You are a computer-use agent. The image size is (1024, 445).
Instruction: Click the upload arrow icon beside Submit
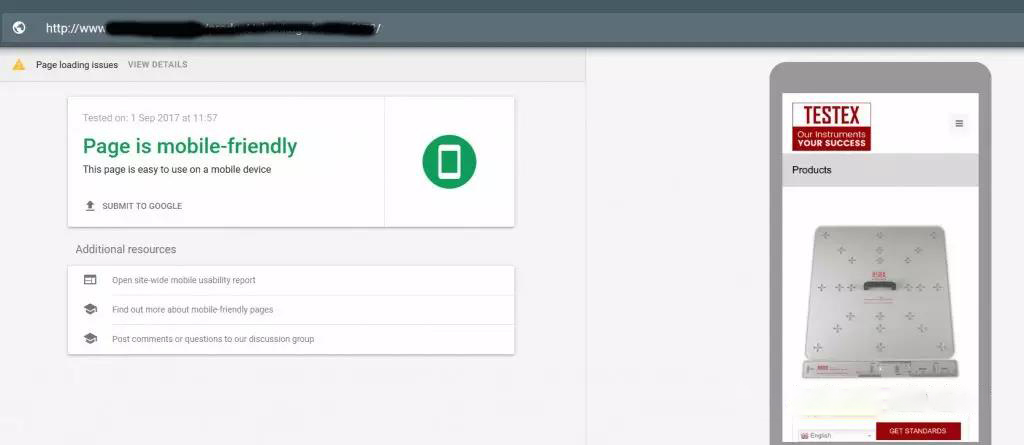point(90,206)
